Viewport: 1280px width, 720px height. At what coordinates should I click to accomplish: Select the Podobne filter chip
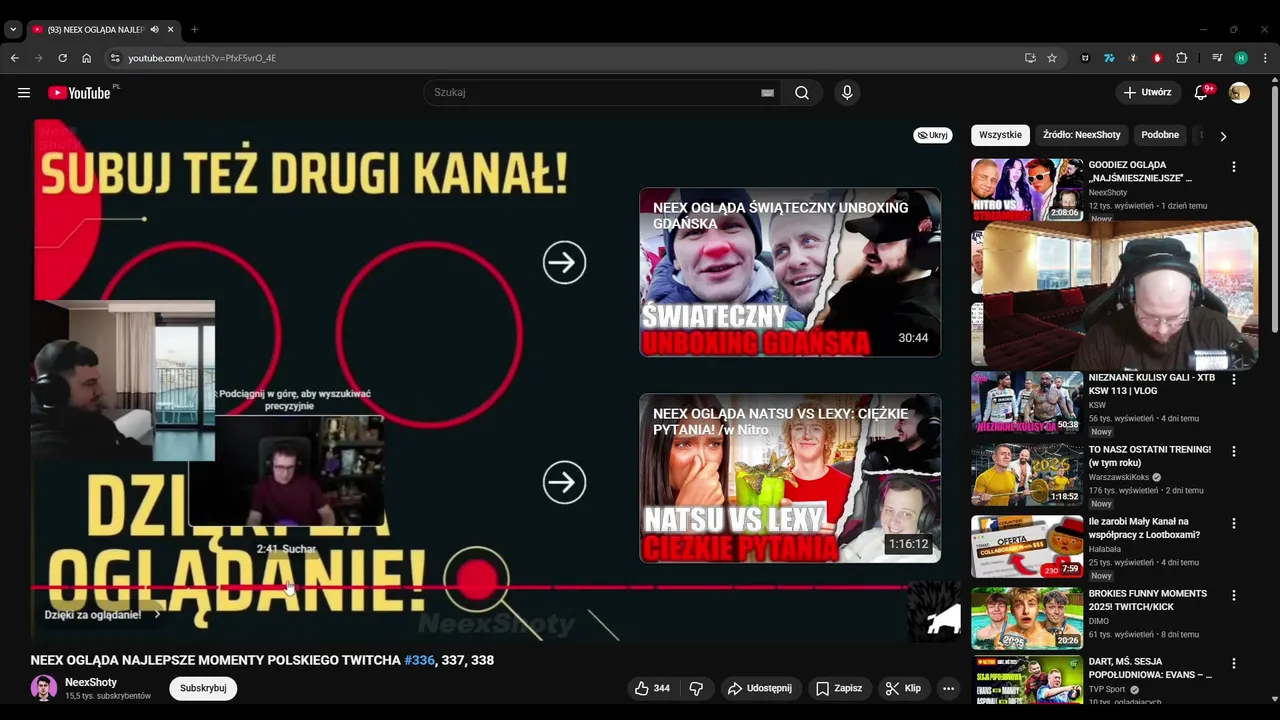(1160, 135)
